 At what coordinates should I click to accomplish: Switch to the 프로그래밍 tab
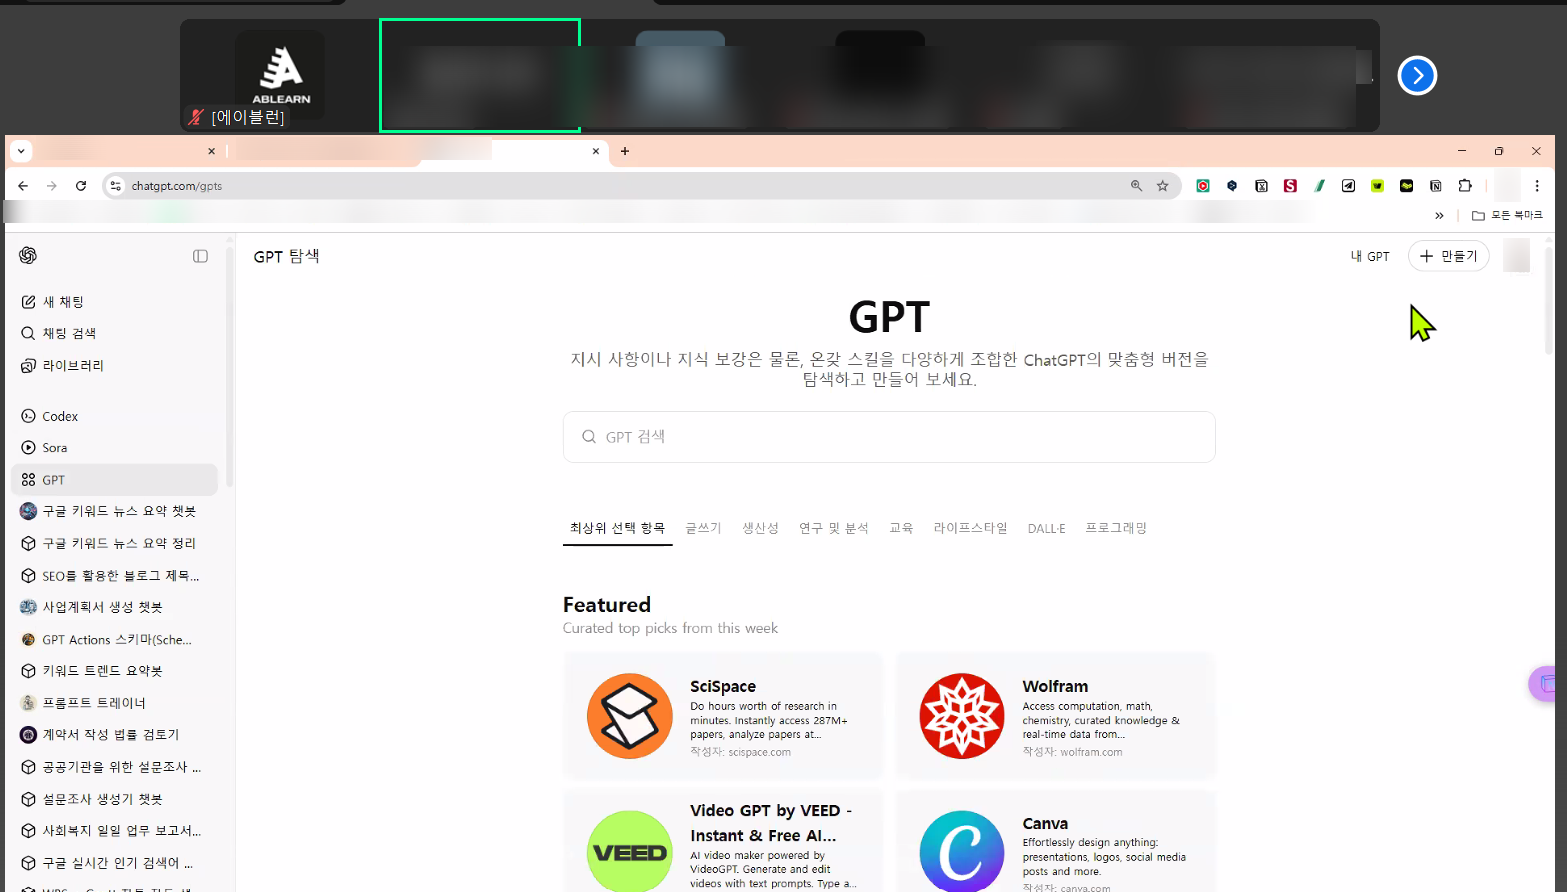(1116, 528)
